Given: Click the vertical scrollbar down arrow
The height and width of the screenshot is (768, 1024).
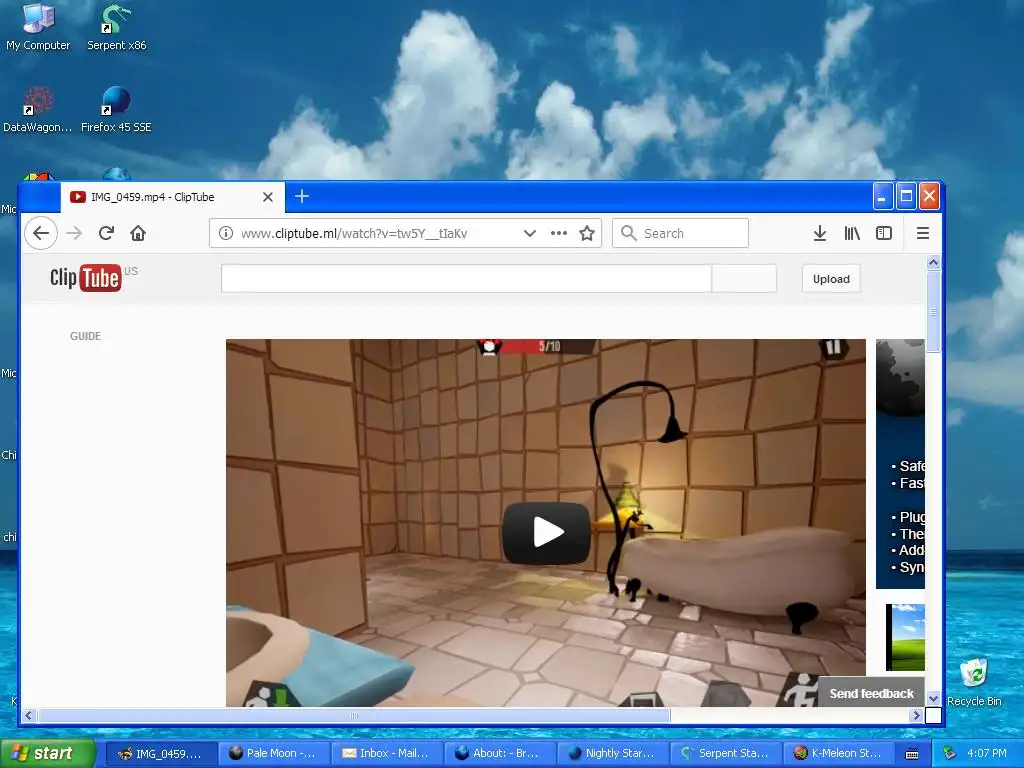Looking at the screenshot, I should [x=933, y=699].
